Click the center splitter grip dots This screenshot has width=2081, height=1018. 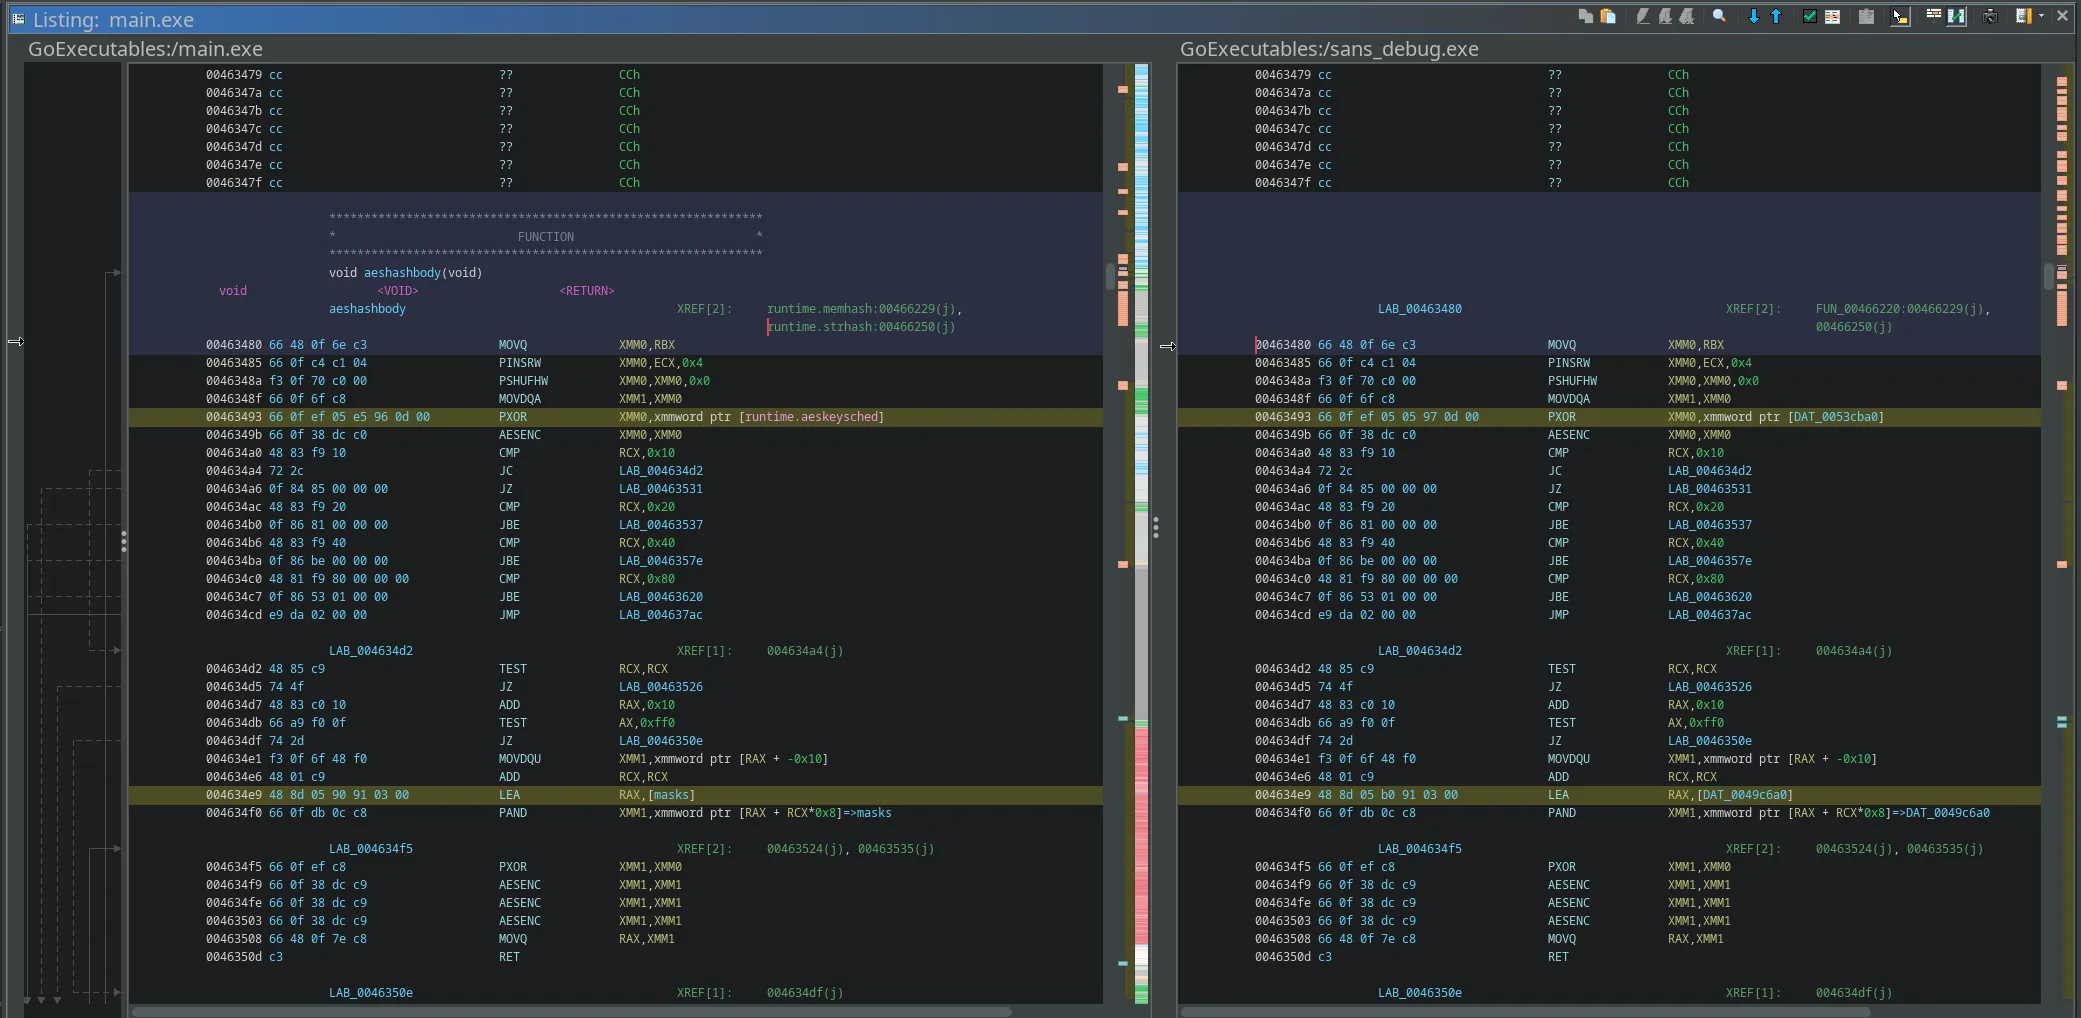1156,528
